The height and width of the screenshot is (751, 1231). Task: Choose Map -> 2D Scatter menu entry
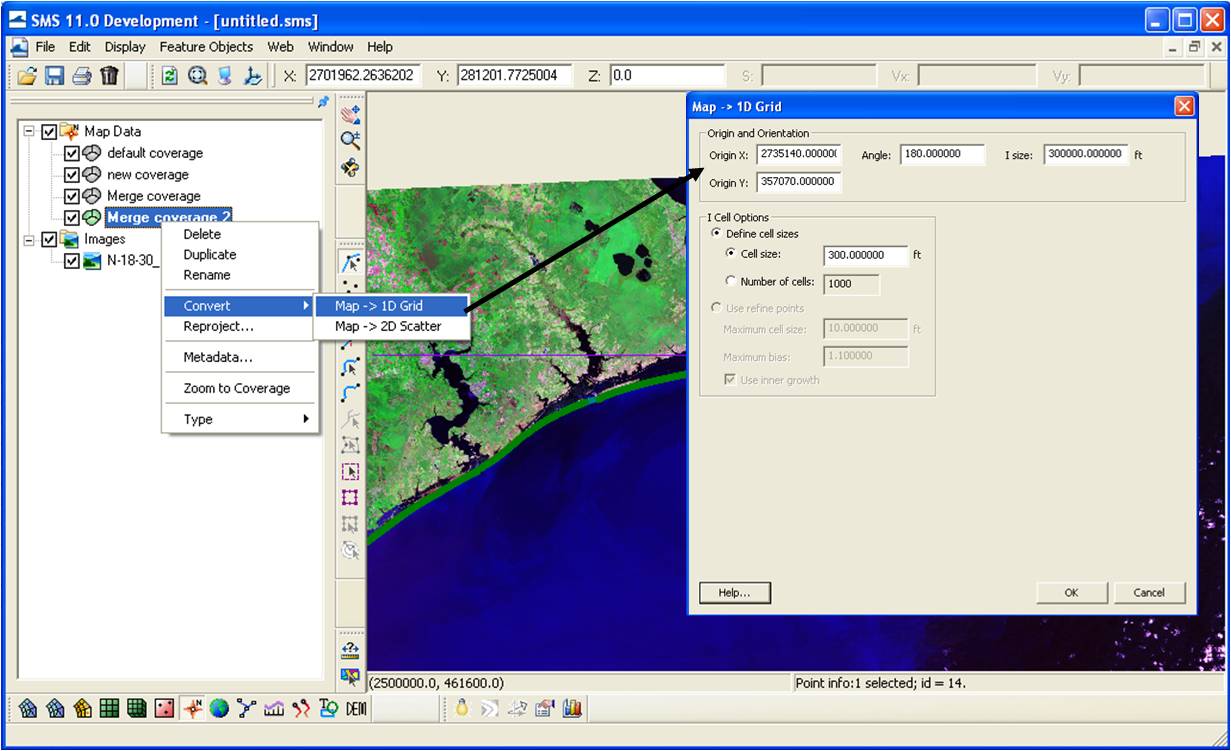(388, 326)
